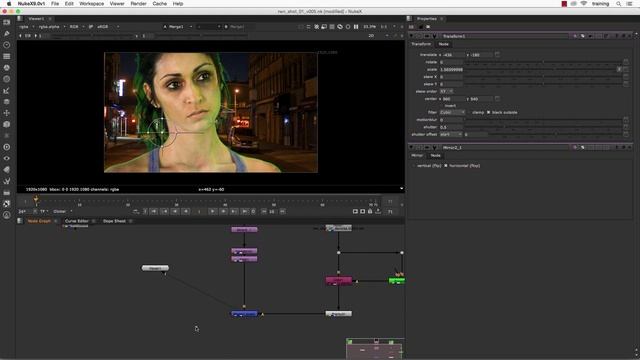This screenshot has width=640, height=360.
Task: Uncheck the black outside checkbox
Action: (x=488, y=112)
